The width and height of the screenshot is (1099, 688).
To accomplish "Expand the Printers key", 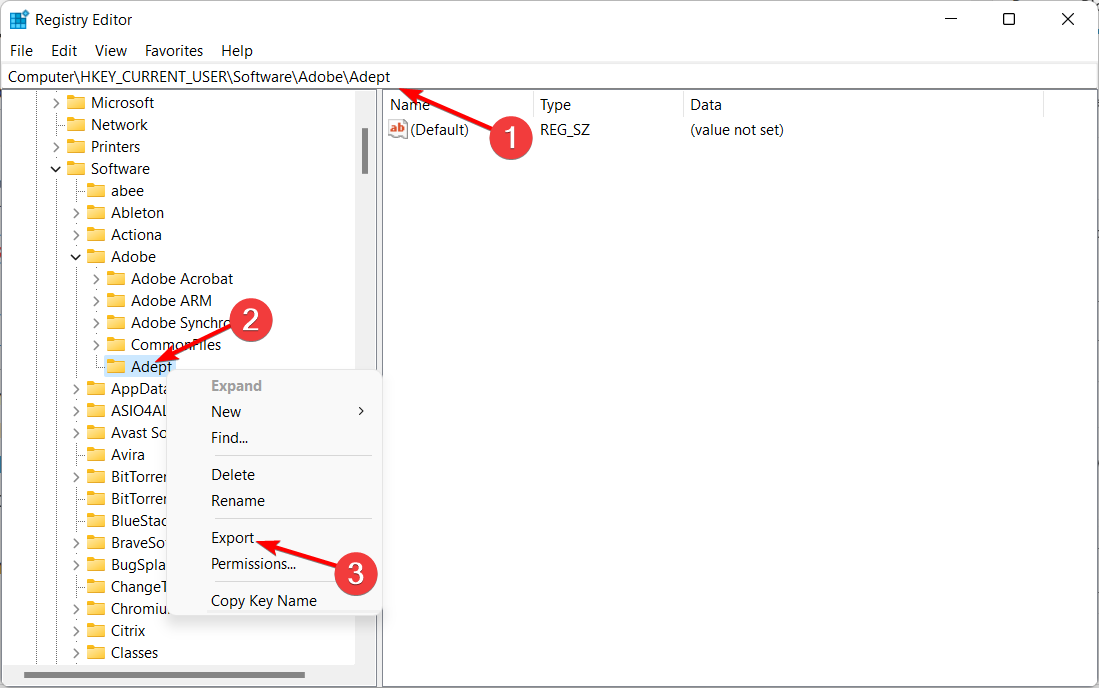I will coord(56,147).
